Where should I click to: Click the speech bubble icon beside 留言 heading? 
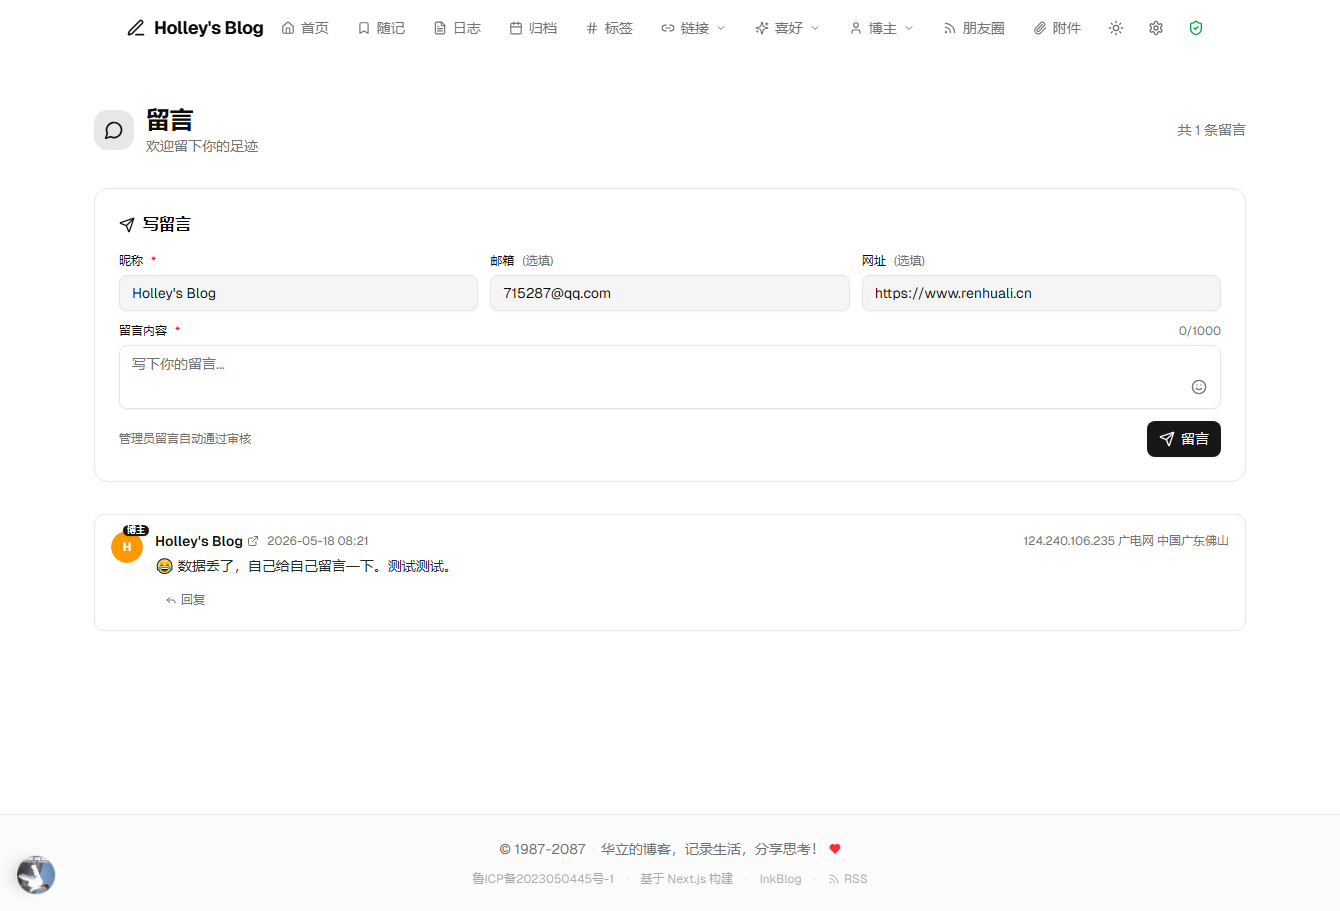point(114,130)
